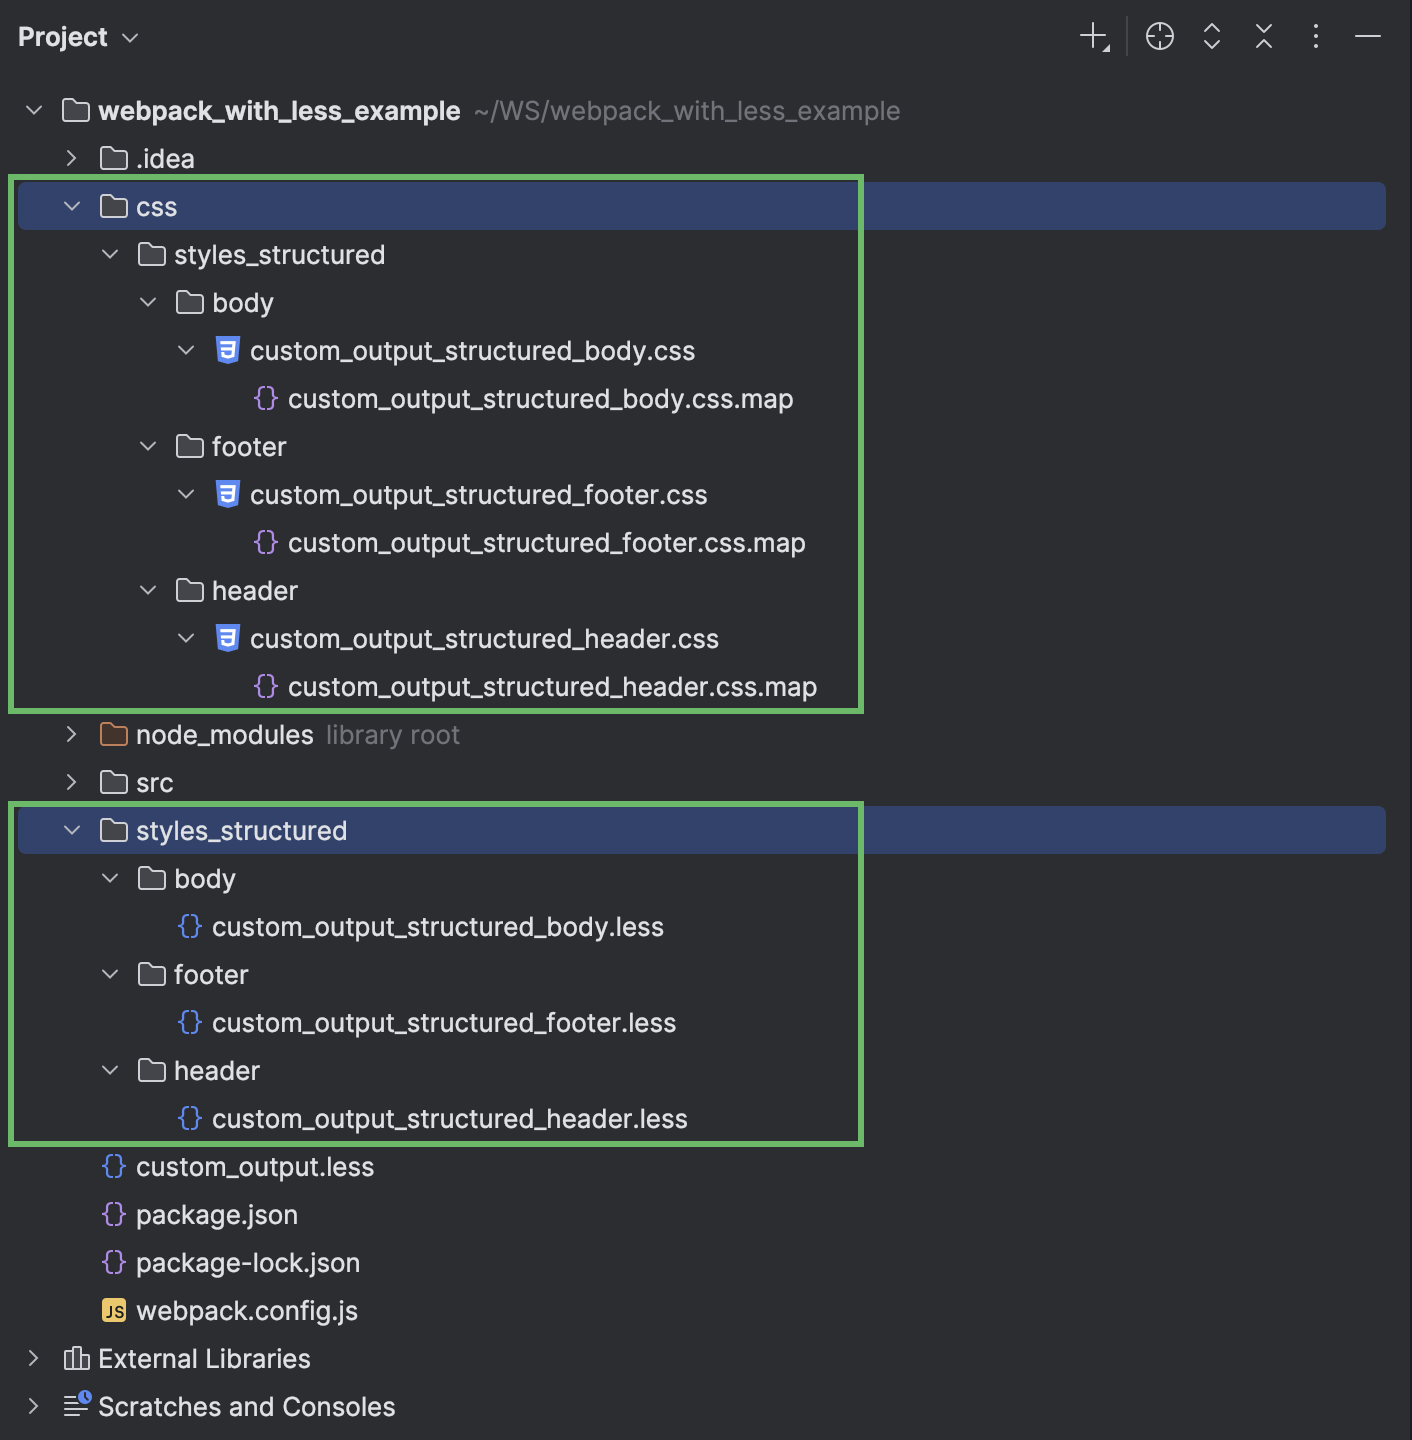The image size is (1412, 1440).
Task: Select custom_output_structured_body.css.map
Action: (540, 398)
